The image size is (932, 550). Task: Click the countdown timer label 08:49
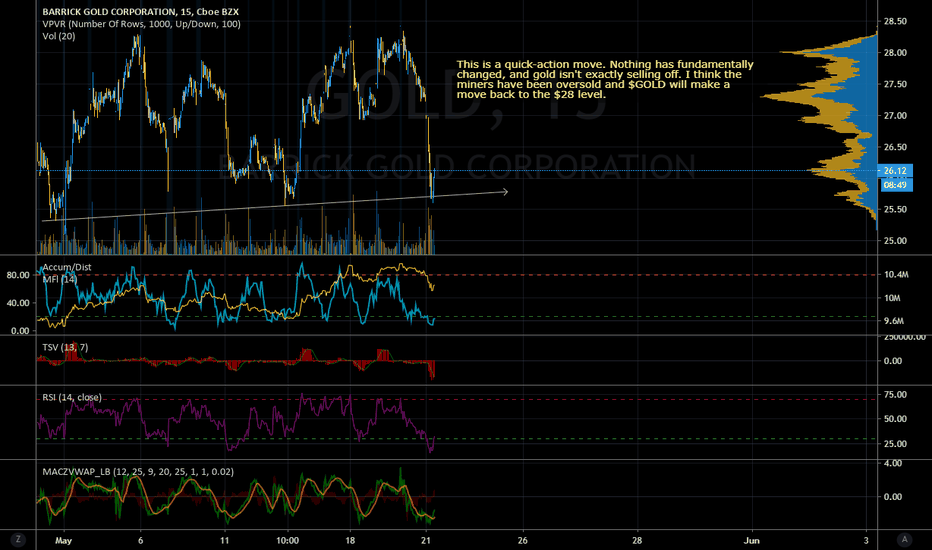(x=895, y=185)
